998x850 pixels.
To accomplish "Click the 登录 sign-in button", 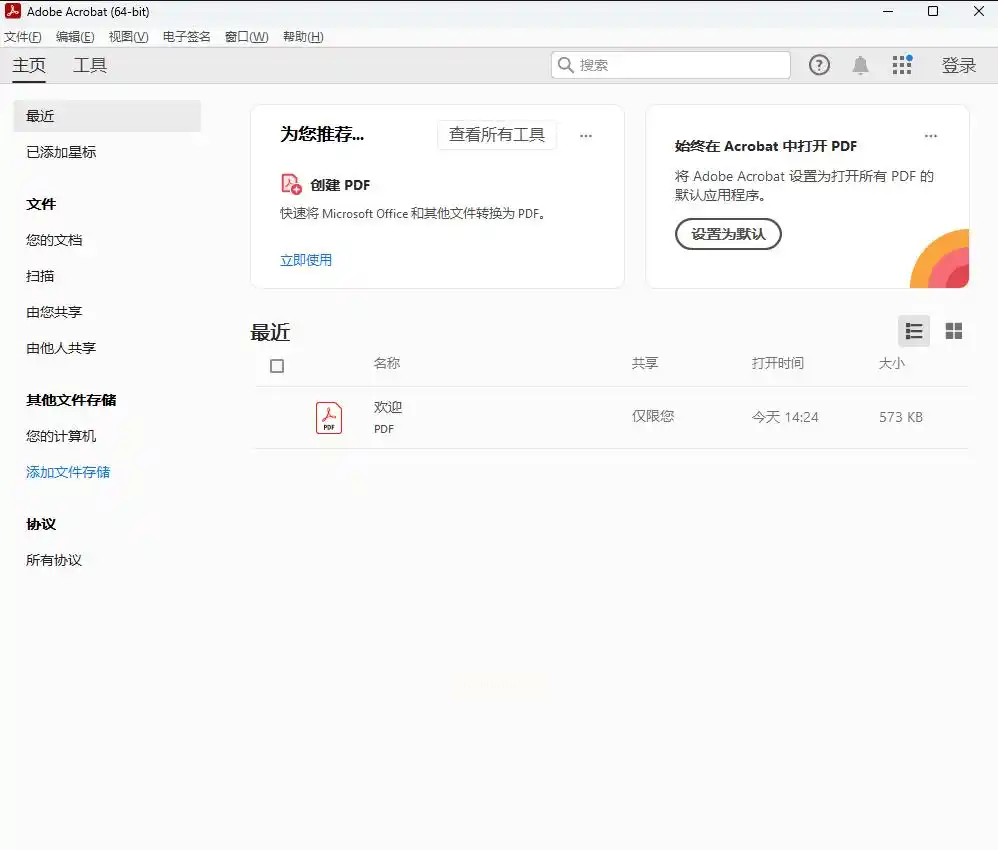I will click(x=959, y=65).
